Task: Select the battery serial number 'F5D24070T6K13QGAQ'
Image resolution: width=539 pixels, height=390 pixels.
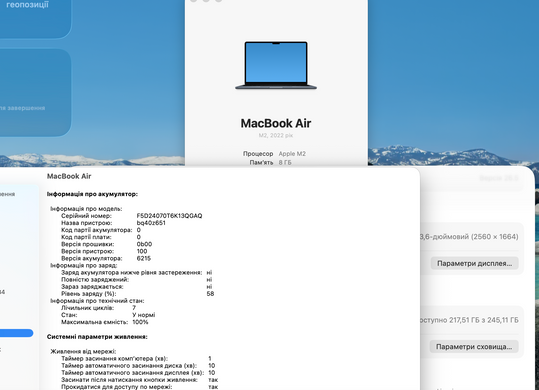Action: point(169,215)
